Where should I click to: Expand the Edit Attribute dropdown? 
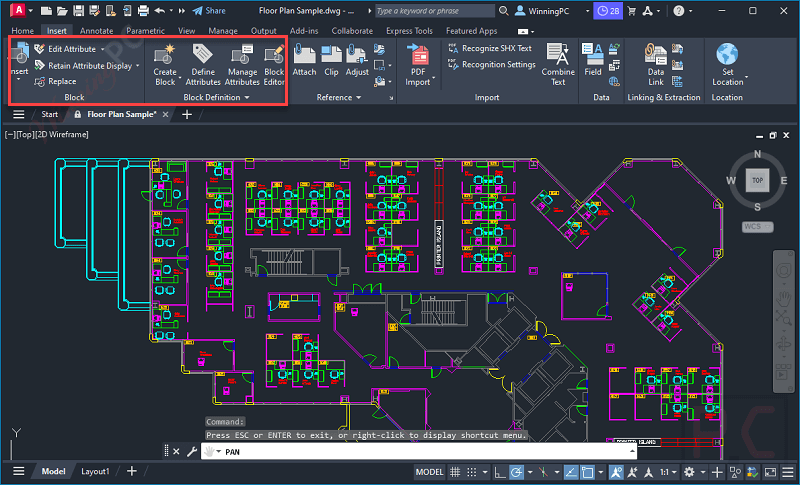[103, 49]
